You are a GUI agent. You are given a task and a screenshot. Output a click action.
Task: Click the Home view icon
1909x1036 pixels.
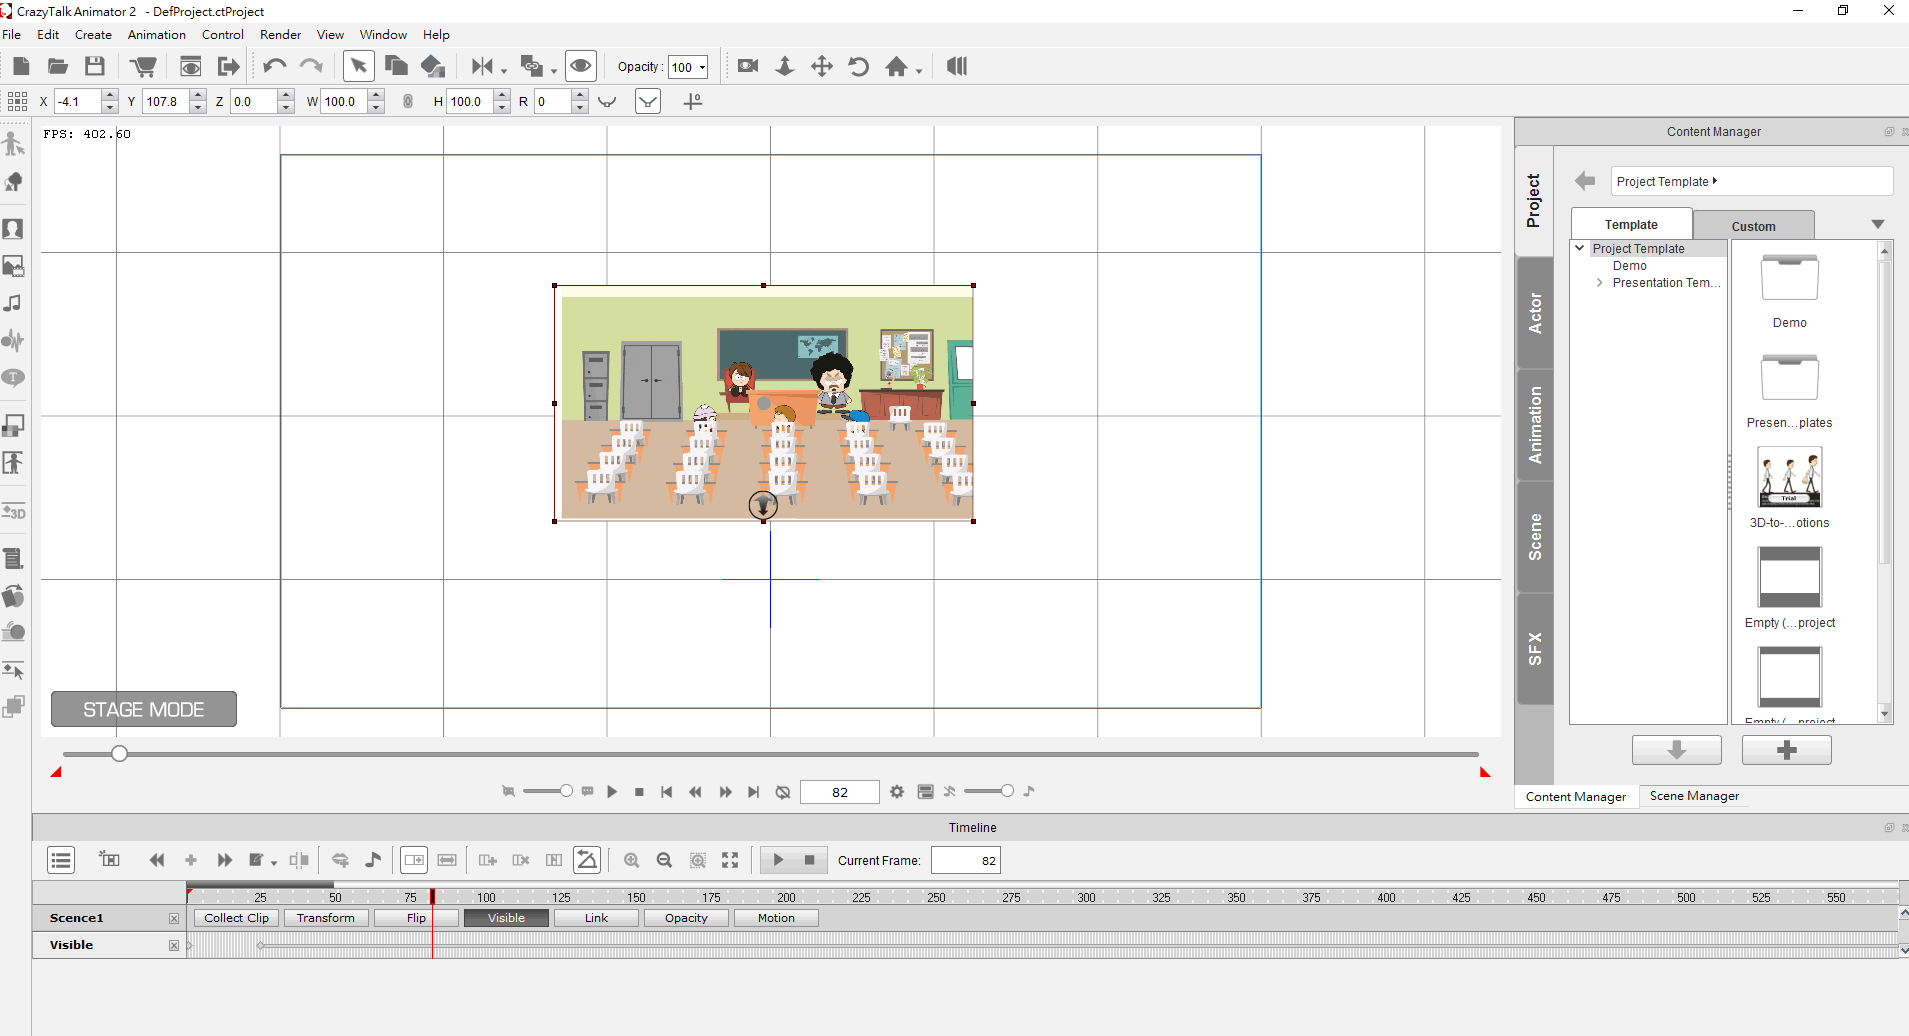tap(896, 66)
